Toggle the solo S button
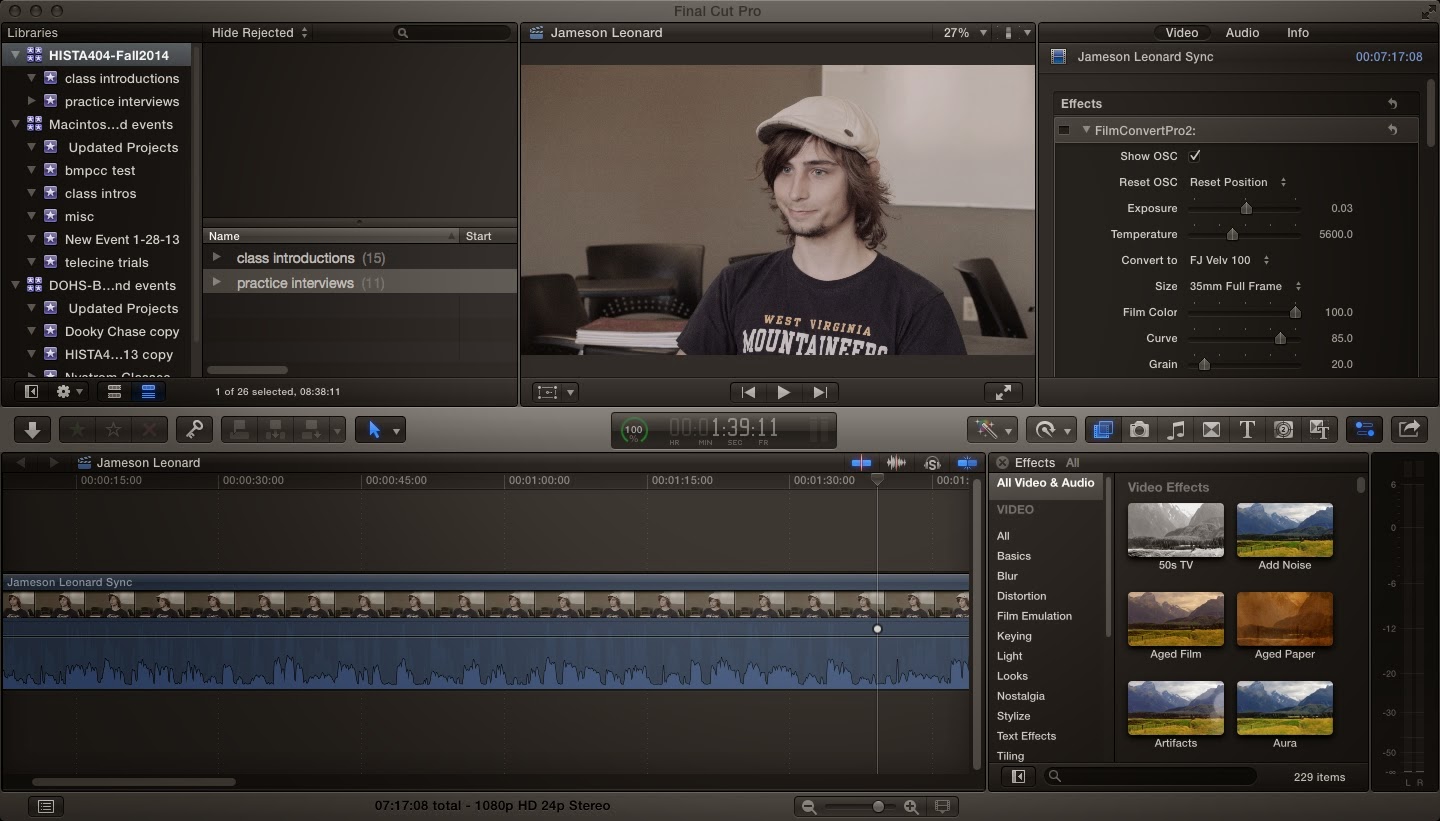Viewport: 1440px width, 821px height. [x=932, y=463]
